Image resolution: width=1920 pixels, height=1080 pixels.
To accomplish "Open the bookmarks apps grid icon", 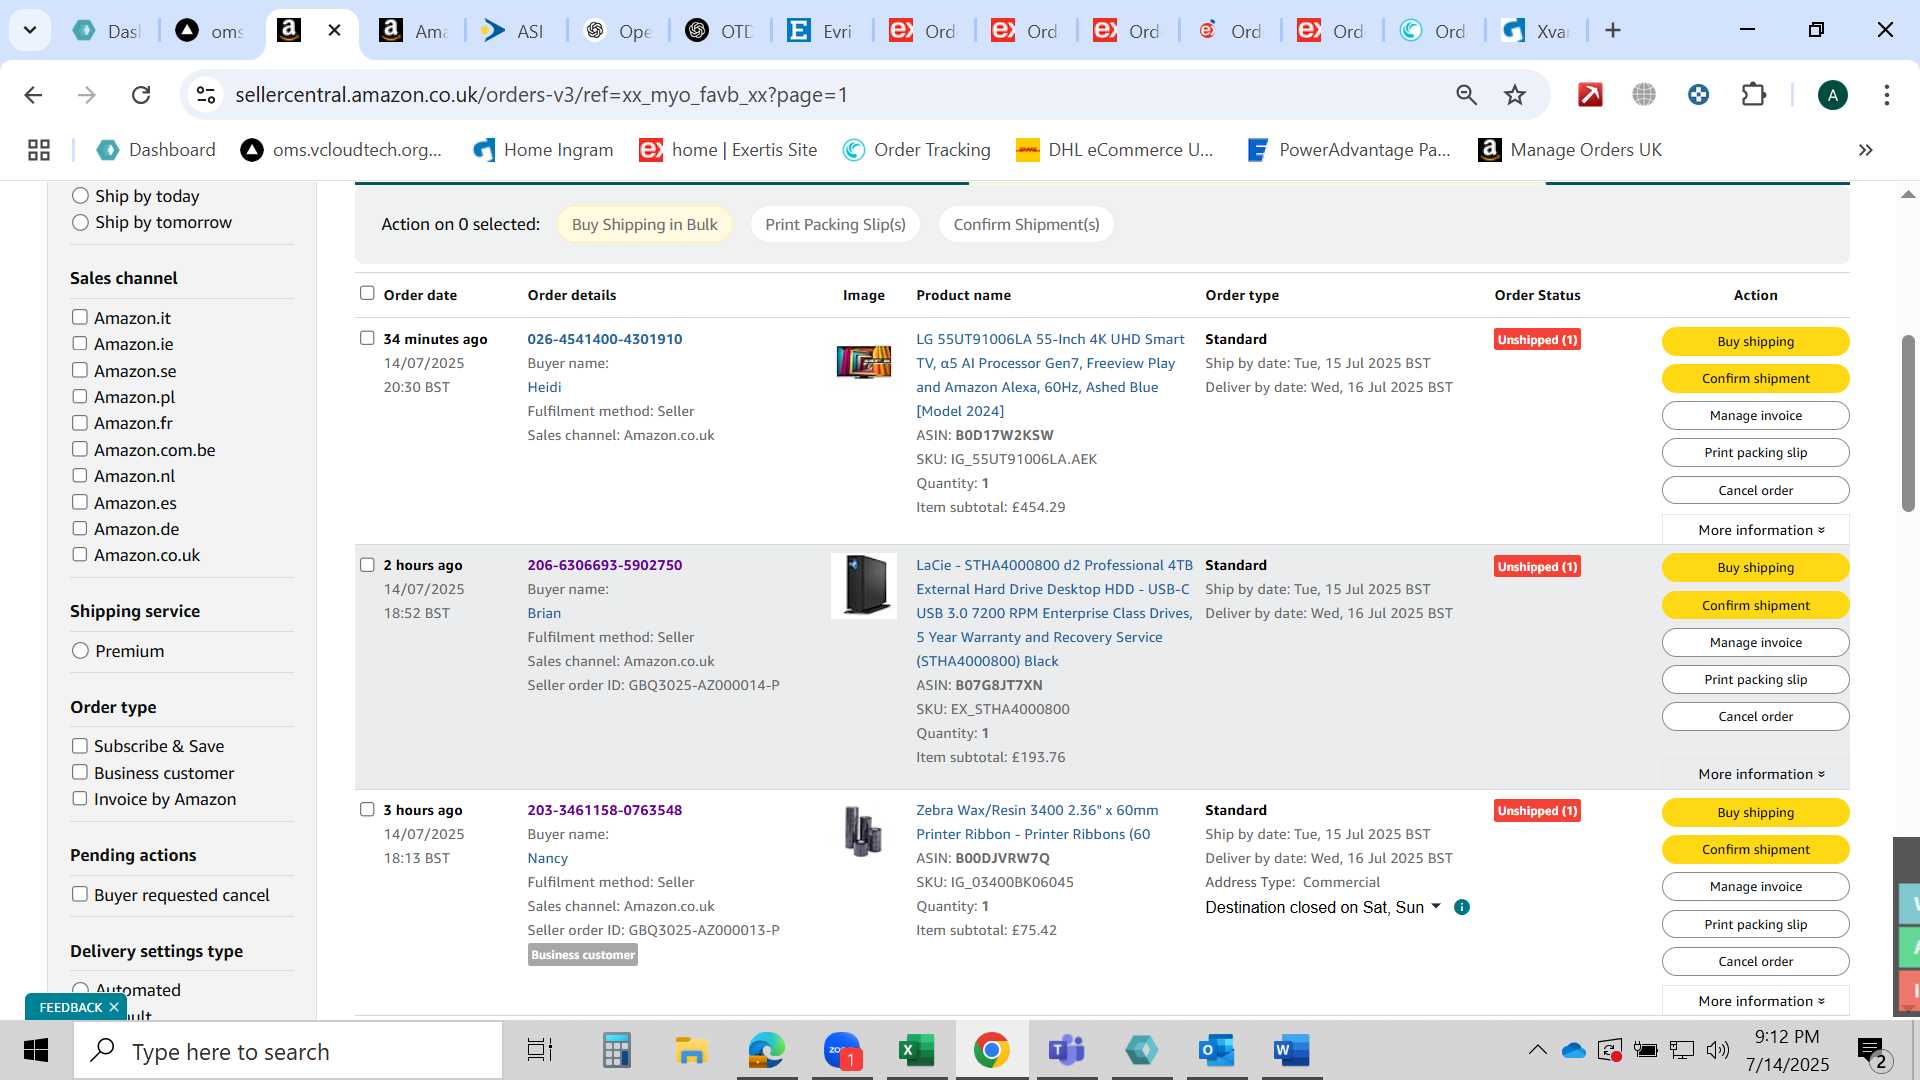I will [x=39, y=150].
